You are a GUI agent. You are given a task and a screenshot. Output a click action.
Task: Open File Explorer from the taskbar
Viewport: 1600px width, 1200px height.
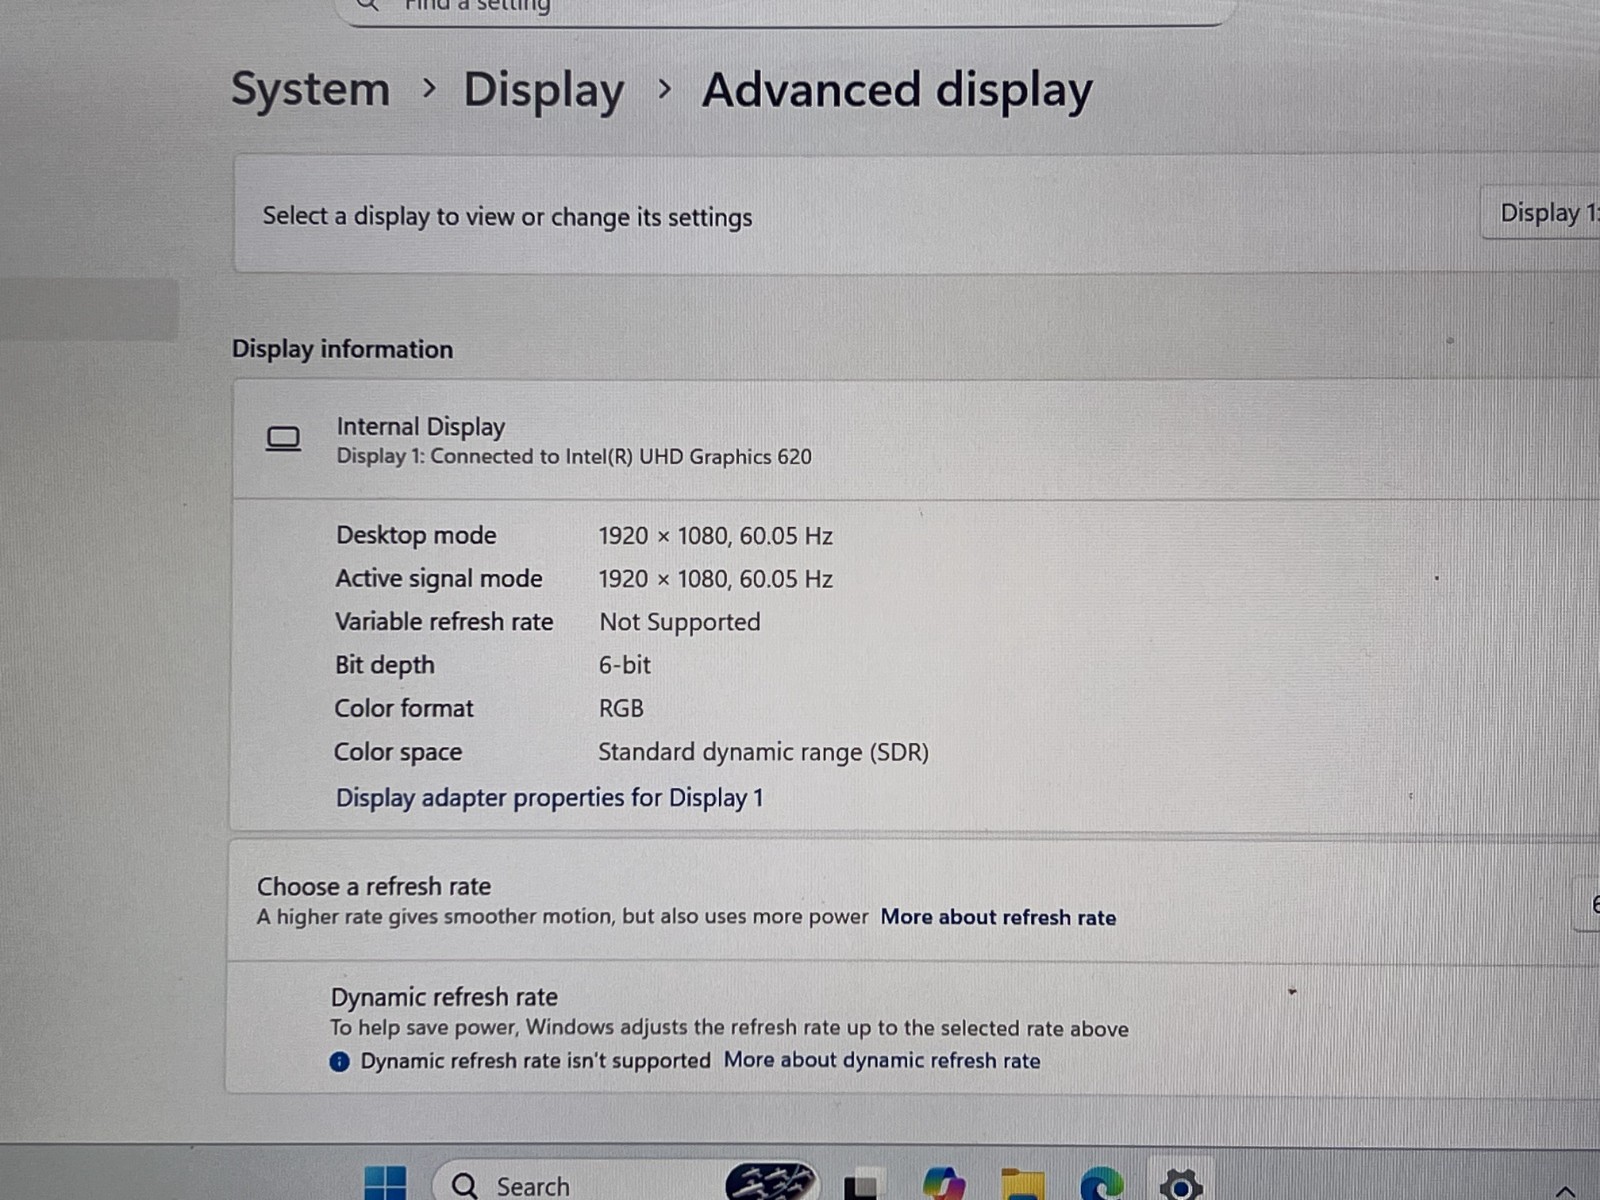click(x=1022, y=1185)
